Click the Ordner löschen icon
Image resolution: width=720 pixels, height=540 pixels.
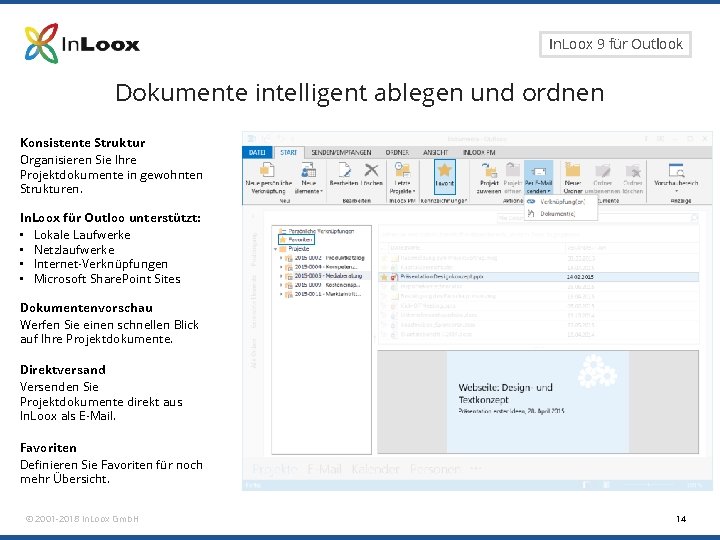click(x=633, y=171)
